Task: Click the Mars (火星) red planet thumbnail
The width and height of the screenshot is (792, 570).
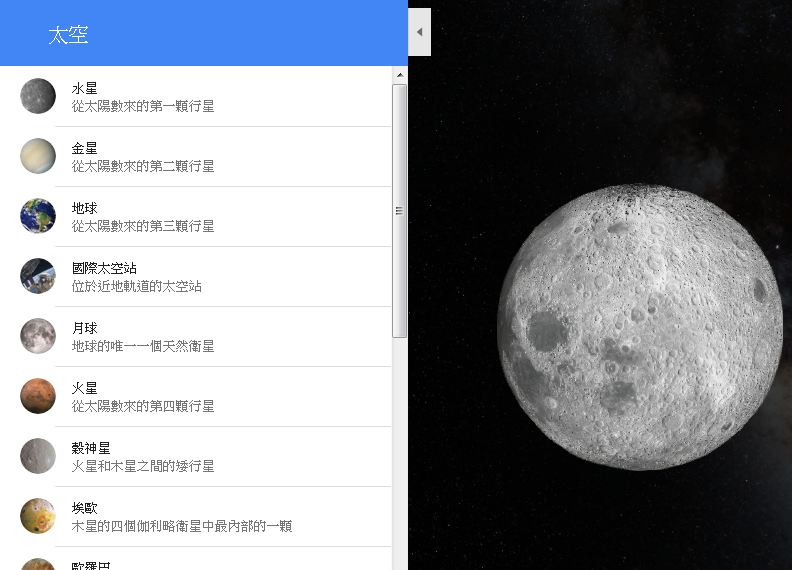Action: [38, 396]
